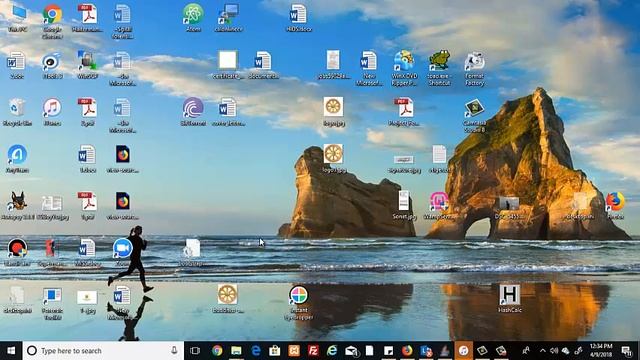640x360 pixels.
Task: Switch to Firefox in the taskbar
Action: [407, 351]
